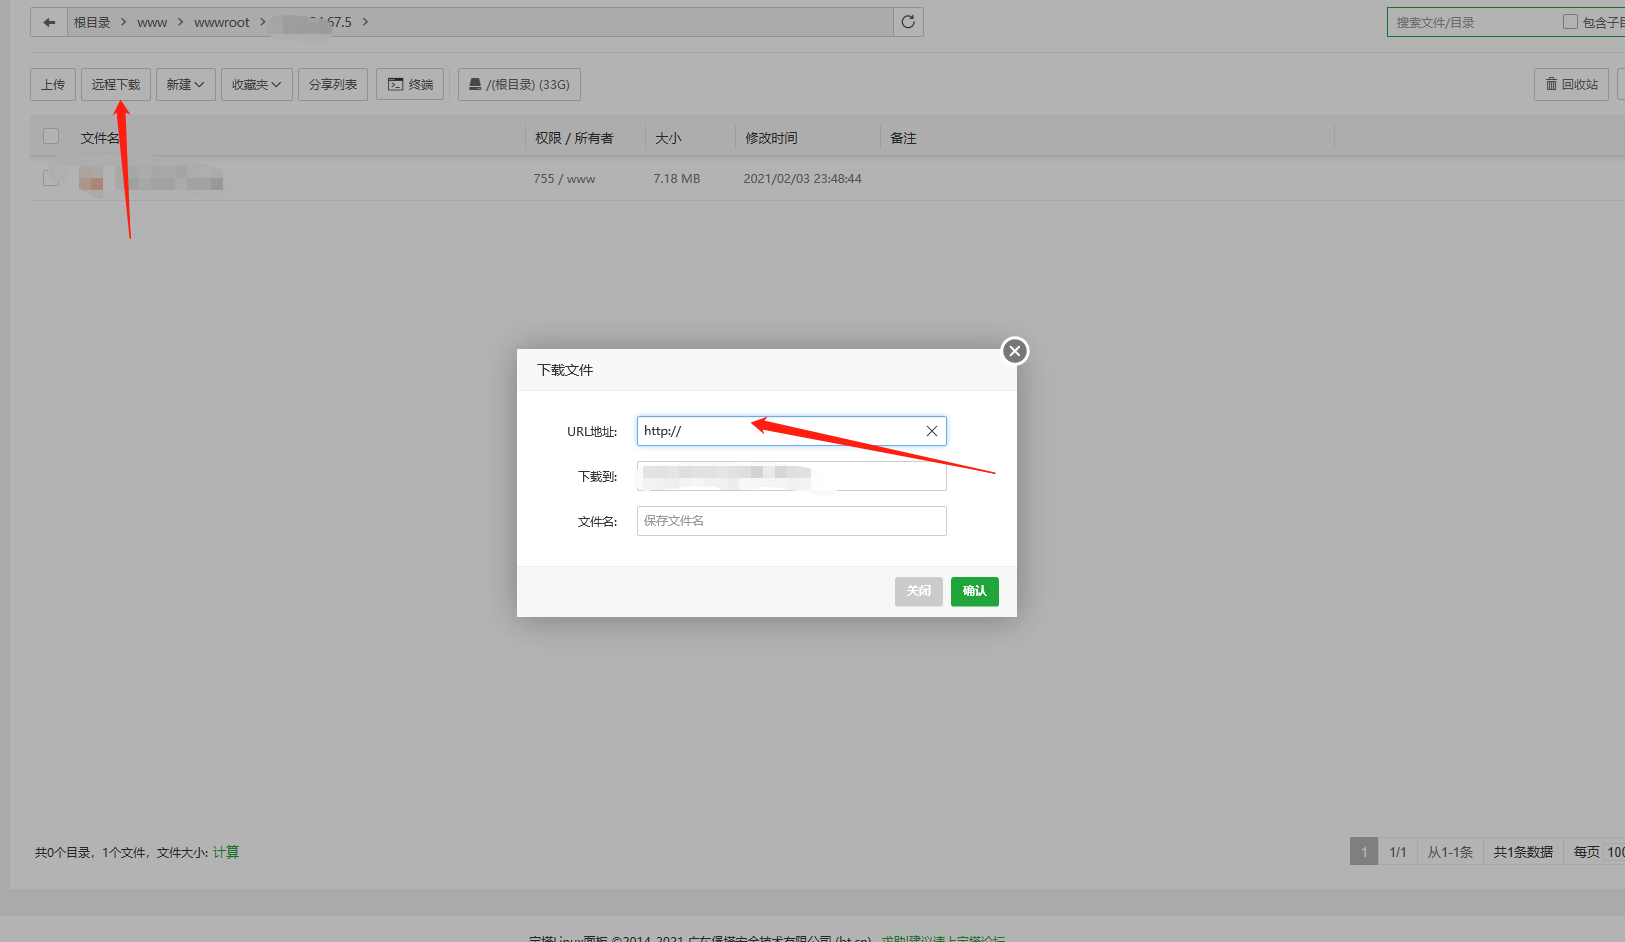
Task: Expand the 新建 (New) dropdown
Action: coord(186,85)
